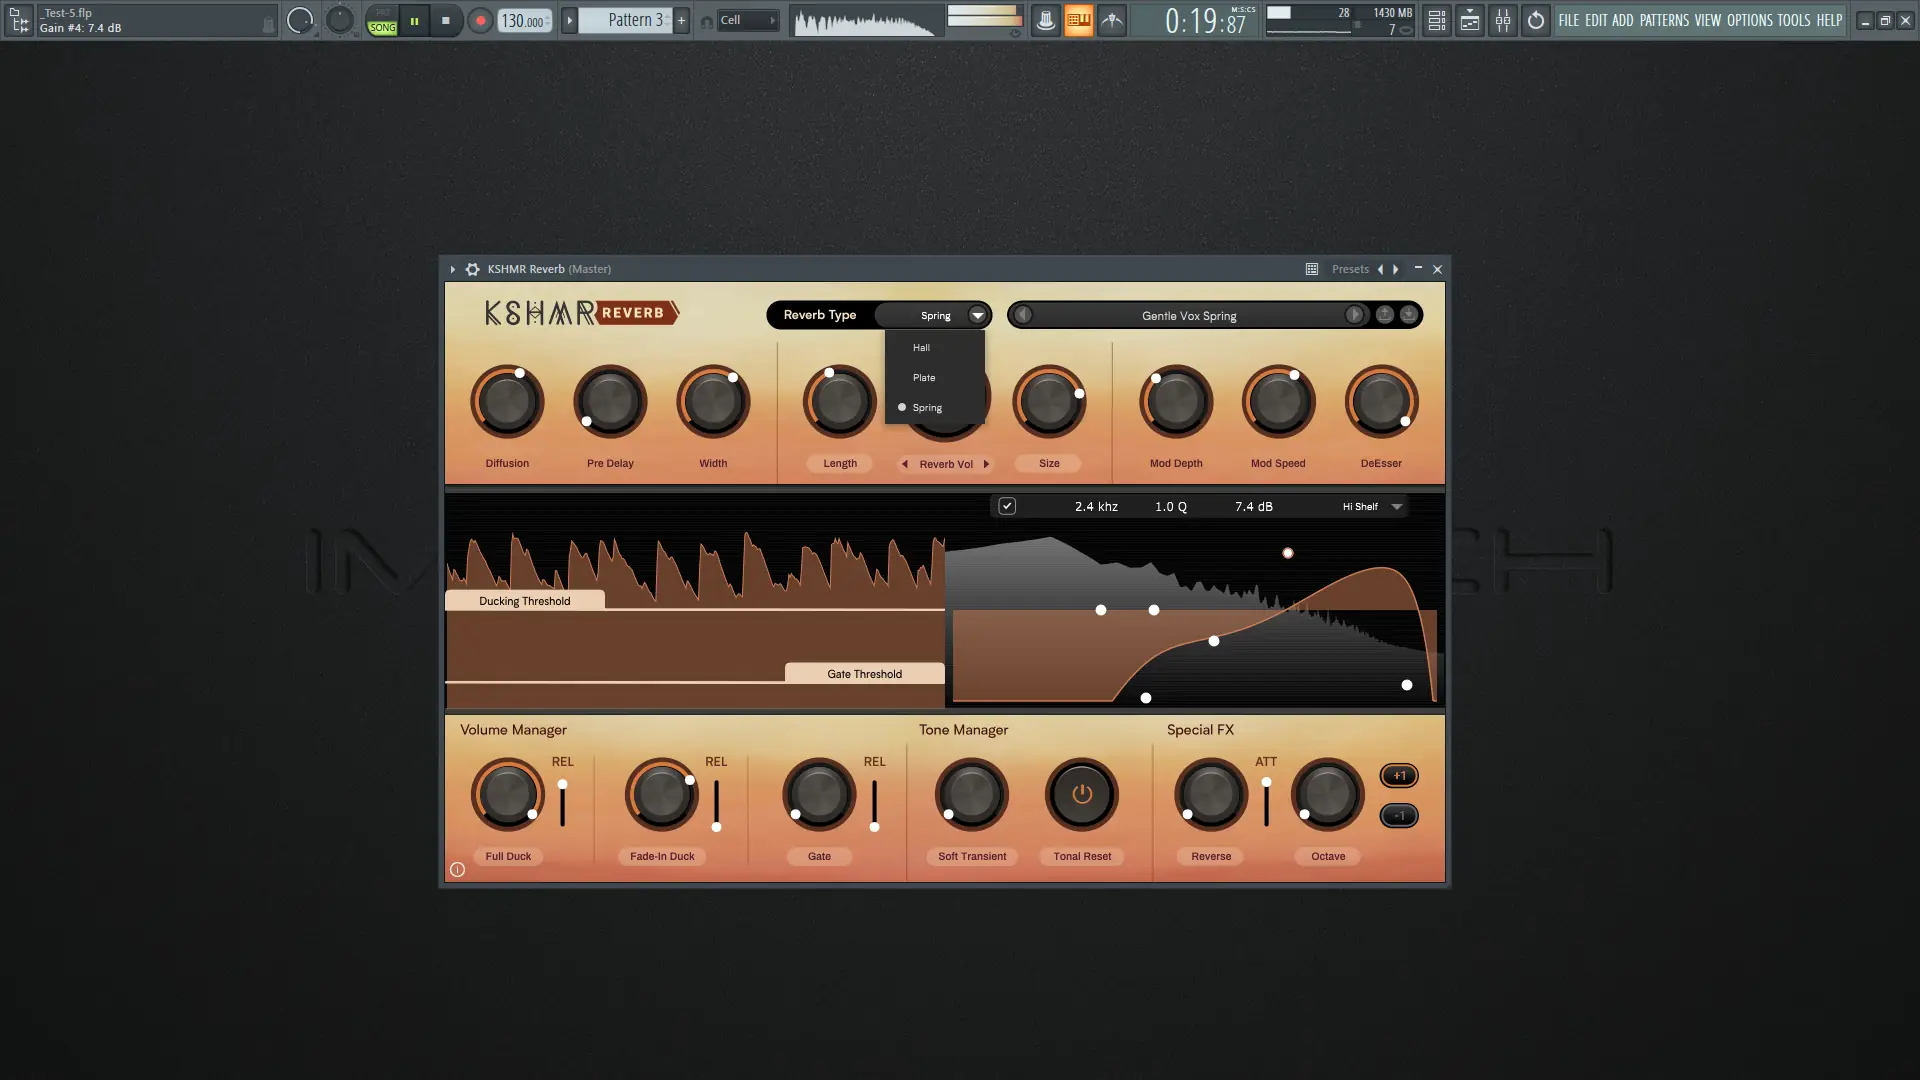Enable the +1 octave button

1399,776
